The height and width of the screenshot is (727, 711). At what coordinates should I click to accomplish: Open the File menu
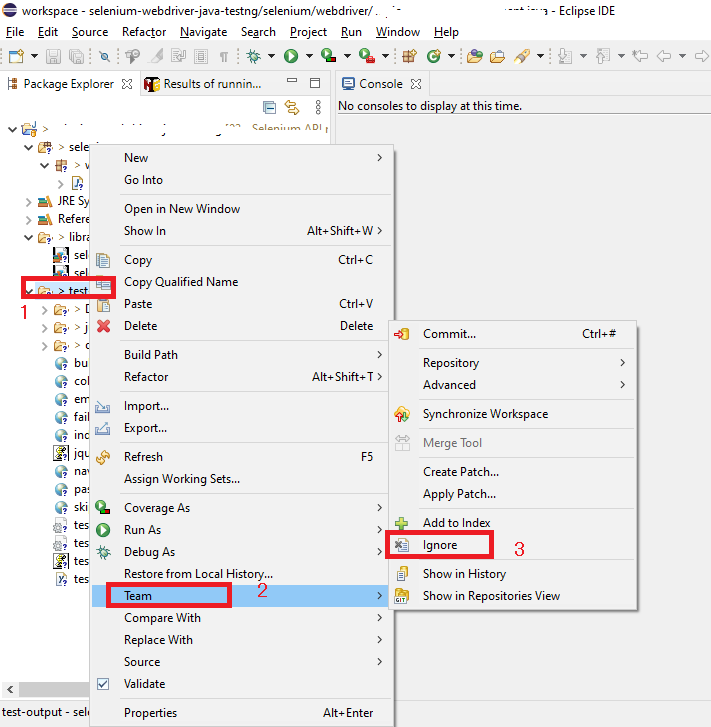point(15,32)
